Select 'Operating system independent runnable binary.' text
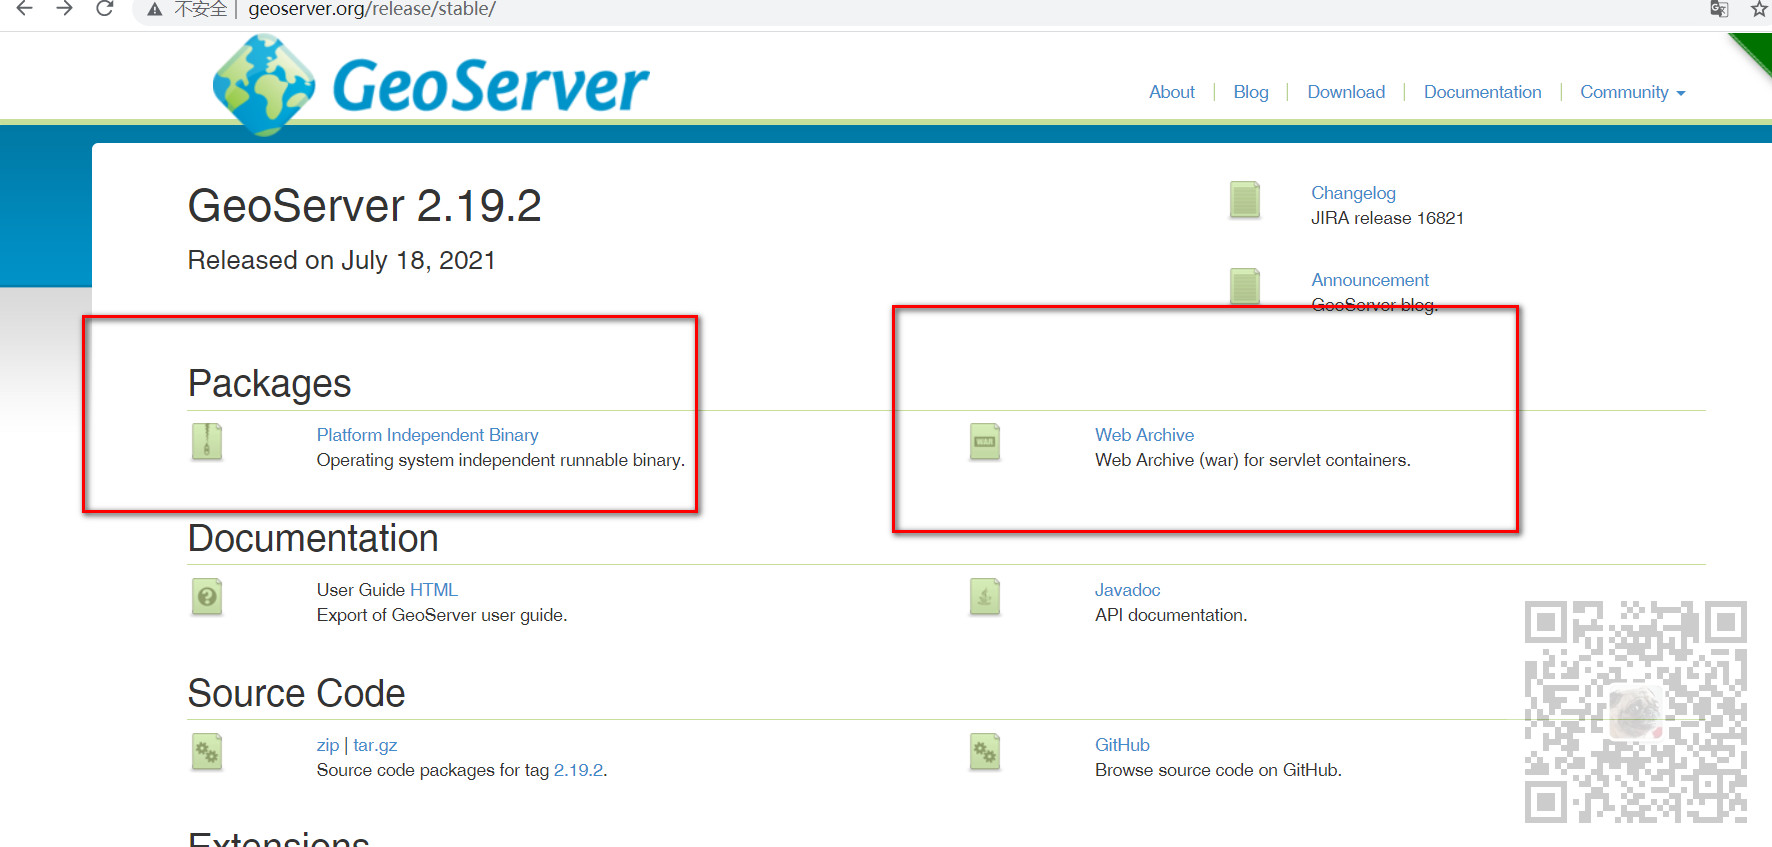 [x=500, y=460]
